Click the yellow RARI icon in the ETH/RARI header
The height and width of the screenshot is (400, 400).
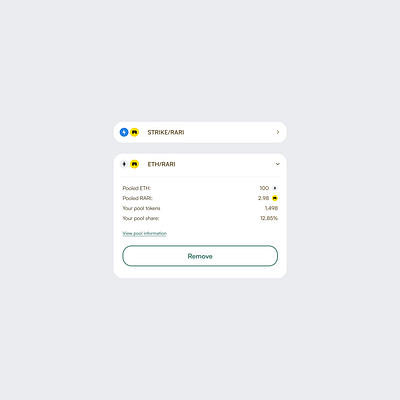tap(134, 164)
